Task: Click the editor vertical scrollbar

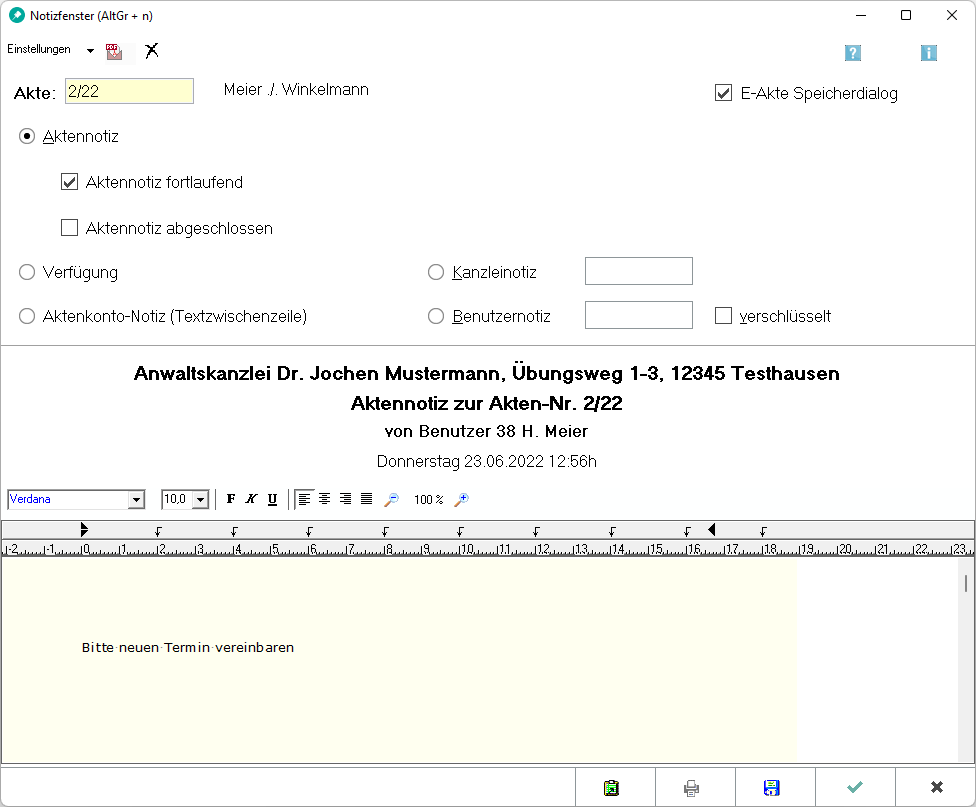Action: click(965, 659)
